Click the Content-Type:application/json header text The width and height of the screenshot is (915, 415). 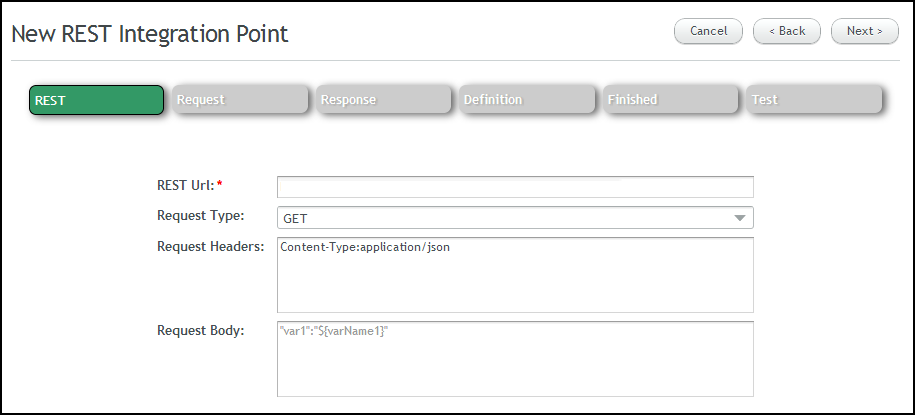365,247
